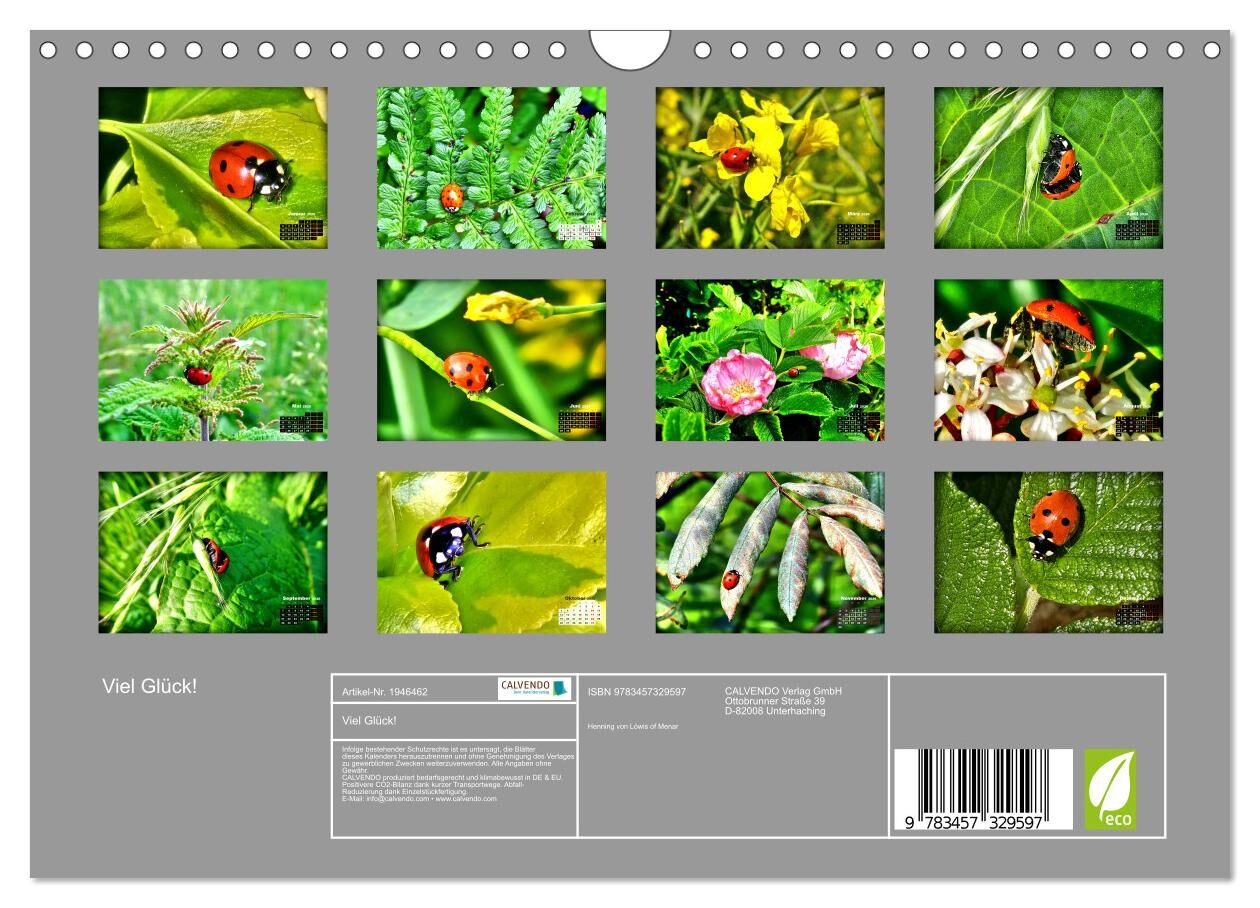
Task: Open the Mai nettle plant ladybug photo
Action: pos(212,360)
